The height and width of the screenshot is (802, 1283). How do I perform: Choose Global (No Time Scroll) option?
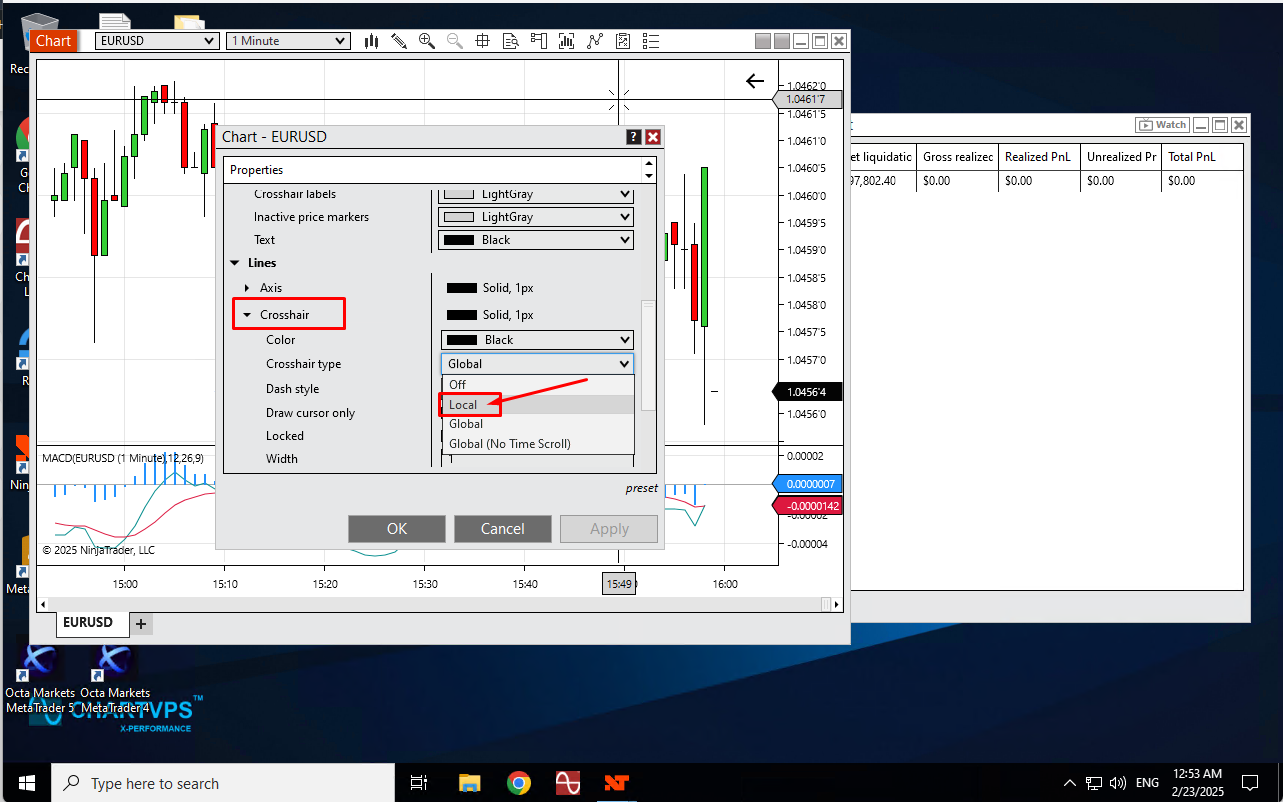[509, 444]
